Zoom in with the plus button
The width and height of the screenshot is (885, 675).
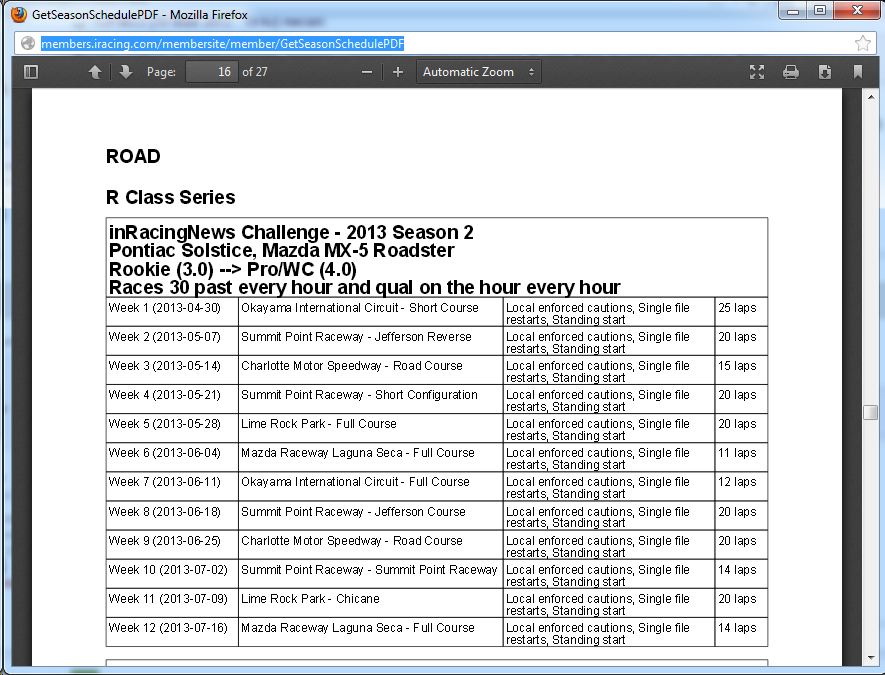tap(397, 72)
